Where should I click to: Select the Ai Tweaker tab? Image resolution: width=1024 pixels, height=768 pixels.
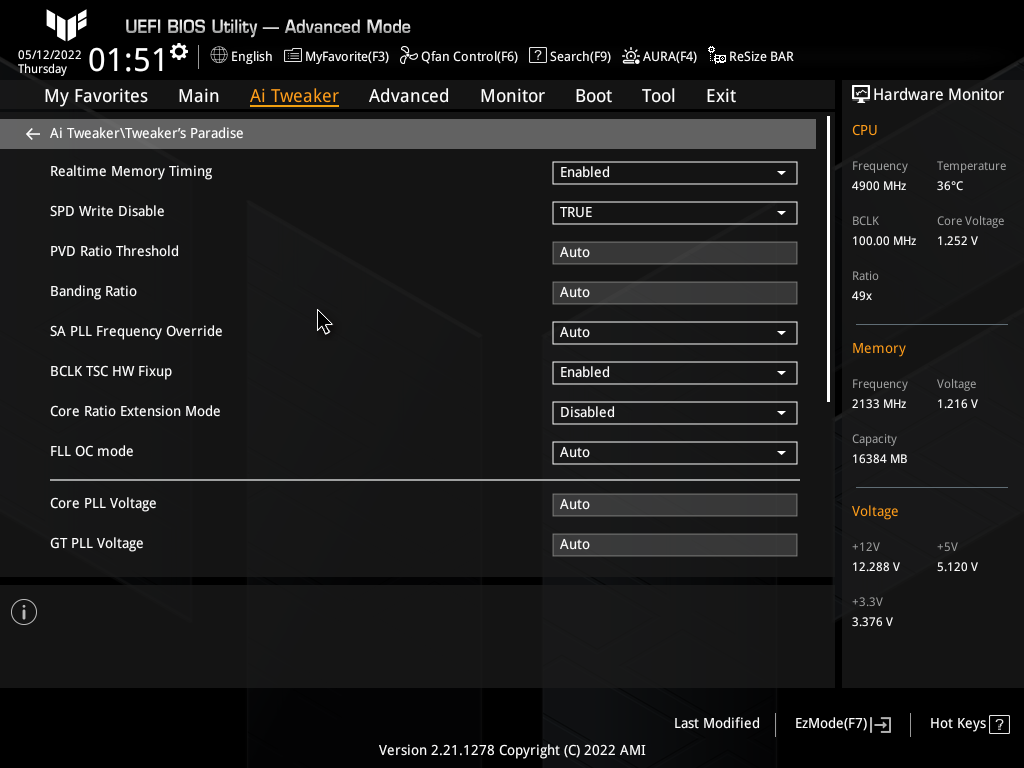pos(294,96)
